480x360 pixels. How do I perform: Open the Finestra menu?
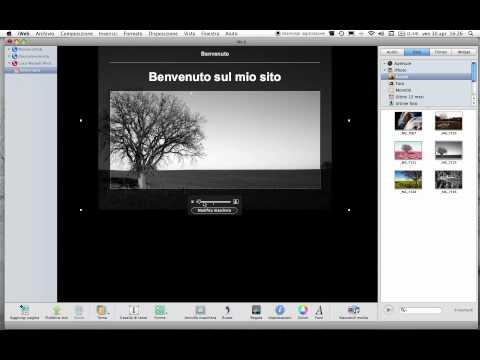pyautogui.click(x=210, y=34)
